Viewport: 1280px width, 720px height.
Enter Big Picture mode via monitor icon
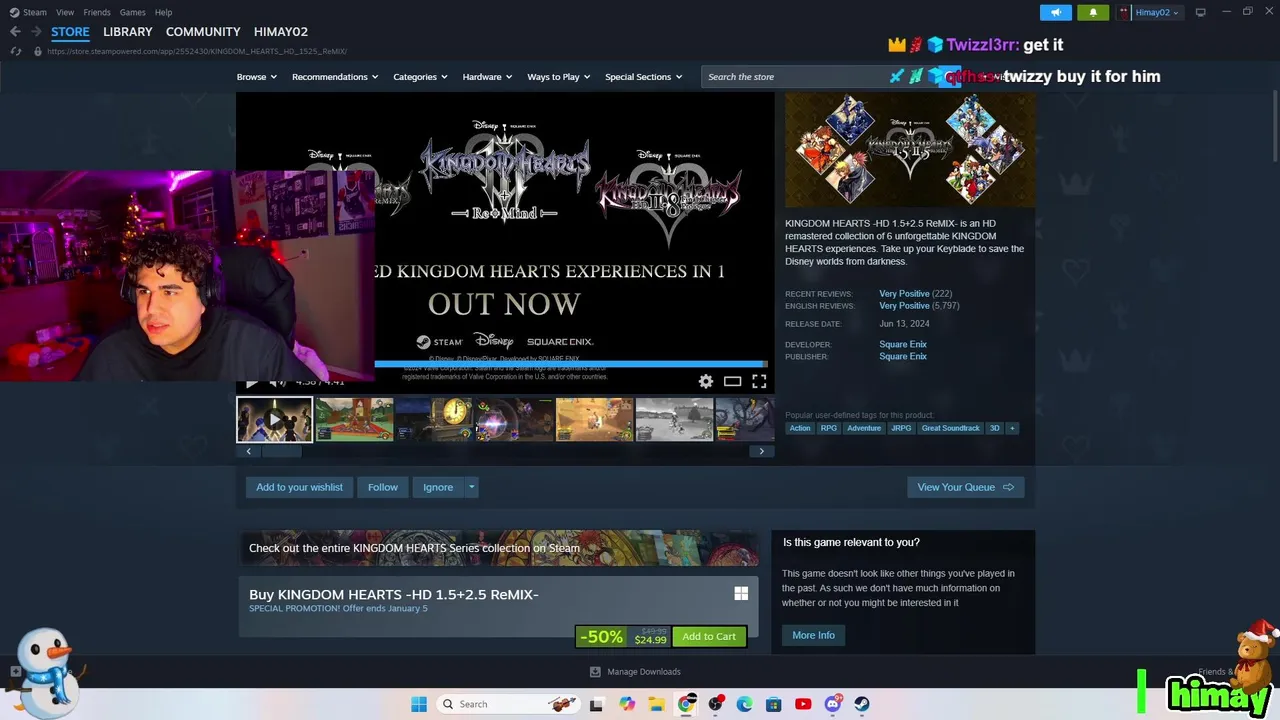click(1200, 12)
